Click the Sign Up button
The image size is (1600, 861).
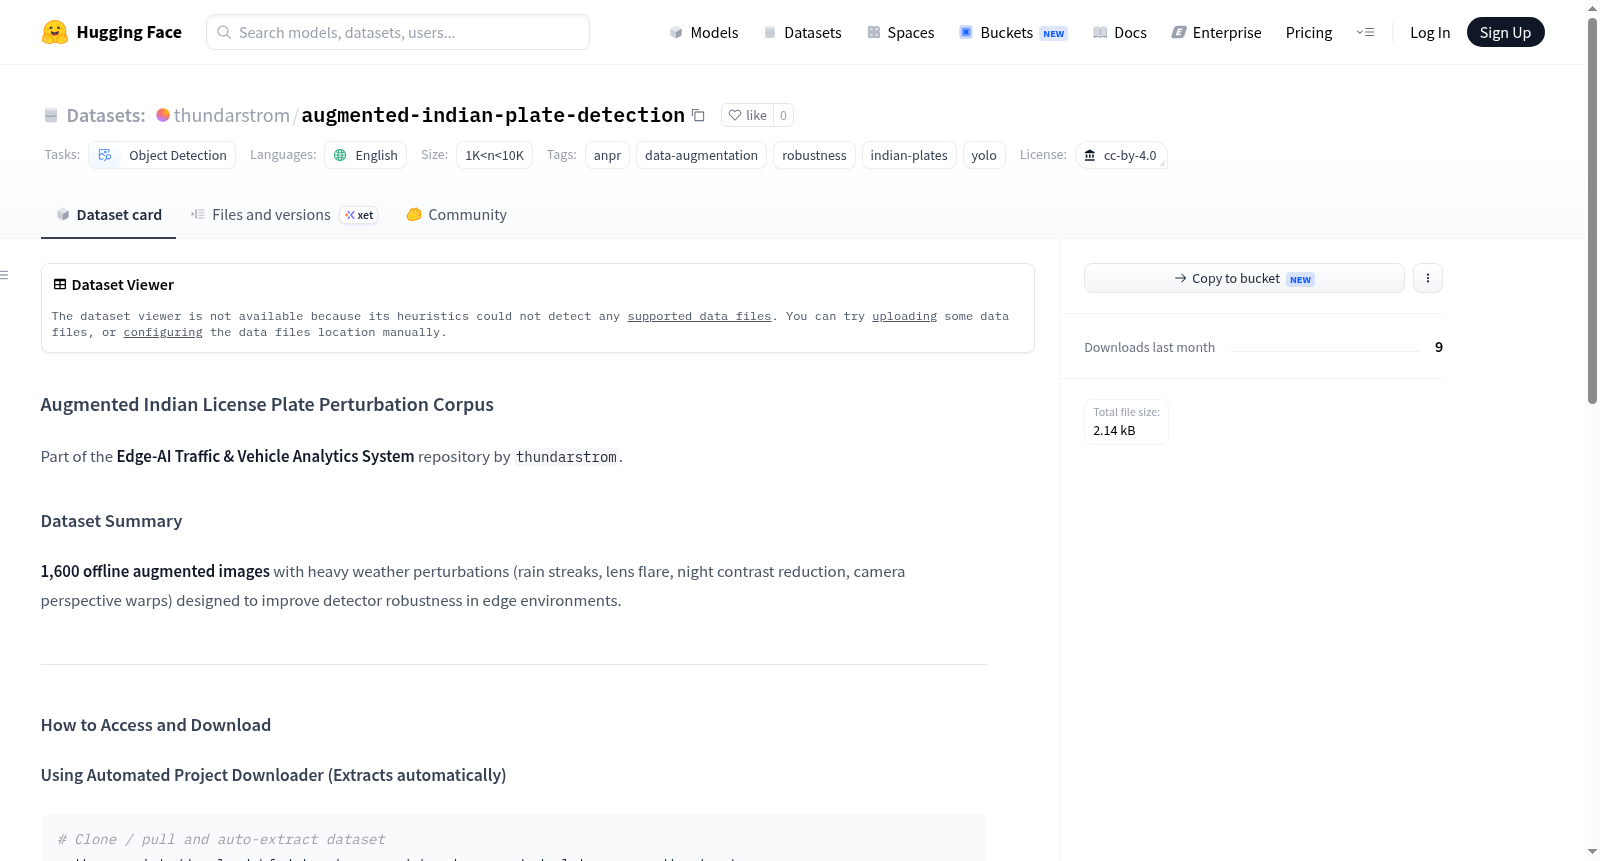1505,32
